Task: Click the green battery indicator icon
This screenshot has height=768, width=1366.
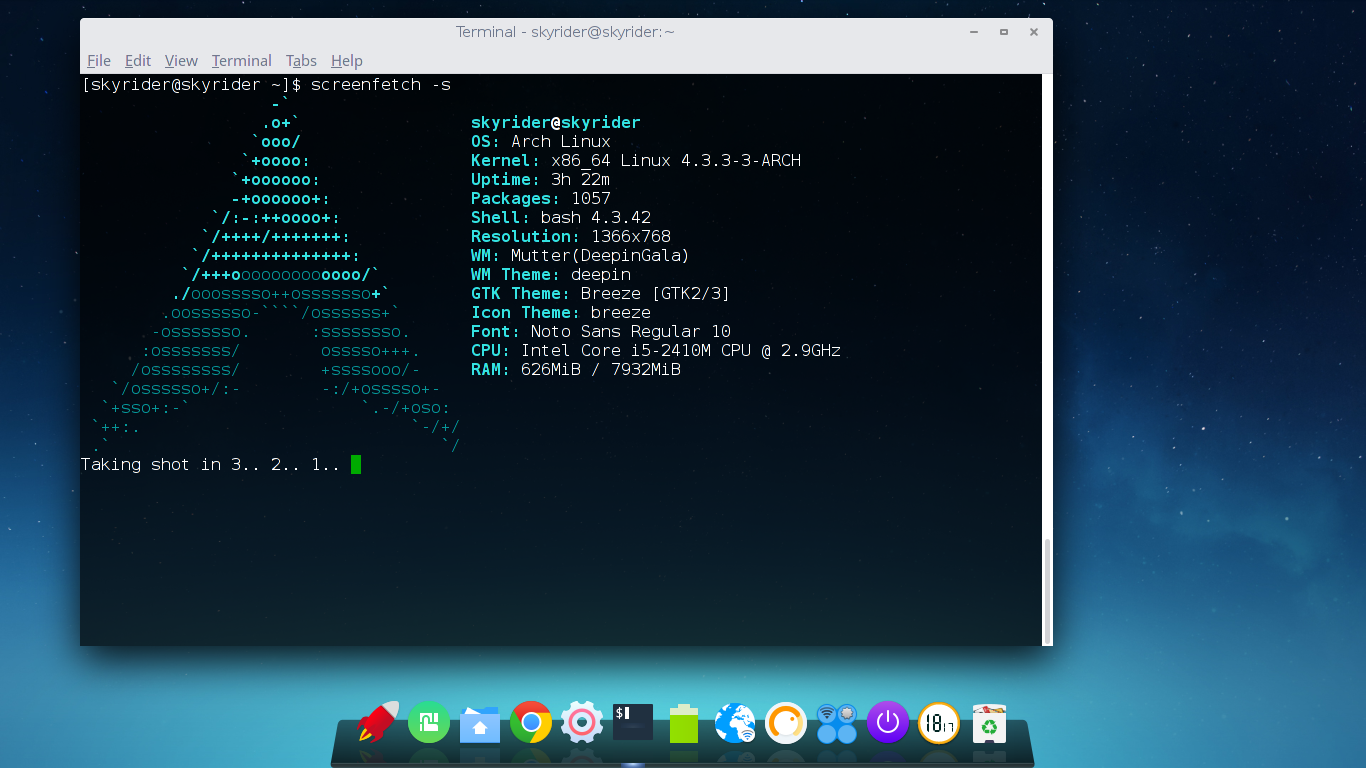Action: point(684,723)
